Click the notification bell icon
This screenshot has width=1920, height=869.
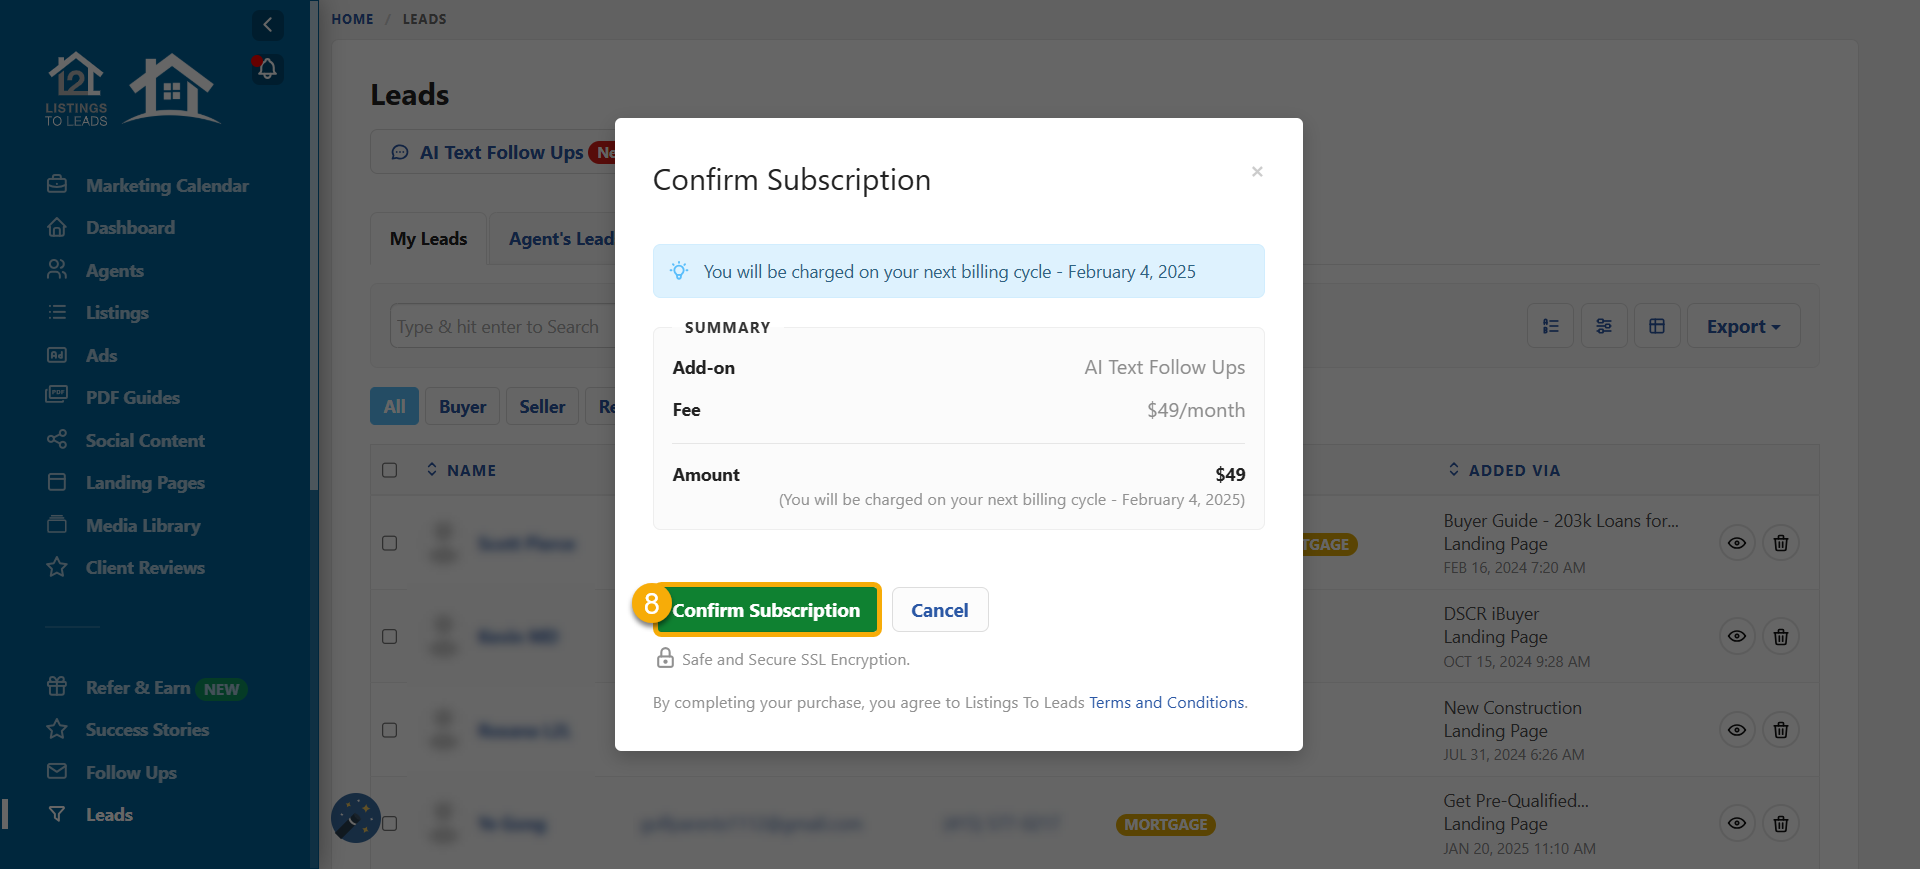[267, 69]
